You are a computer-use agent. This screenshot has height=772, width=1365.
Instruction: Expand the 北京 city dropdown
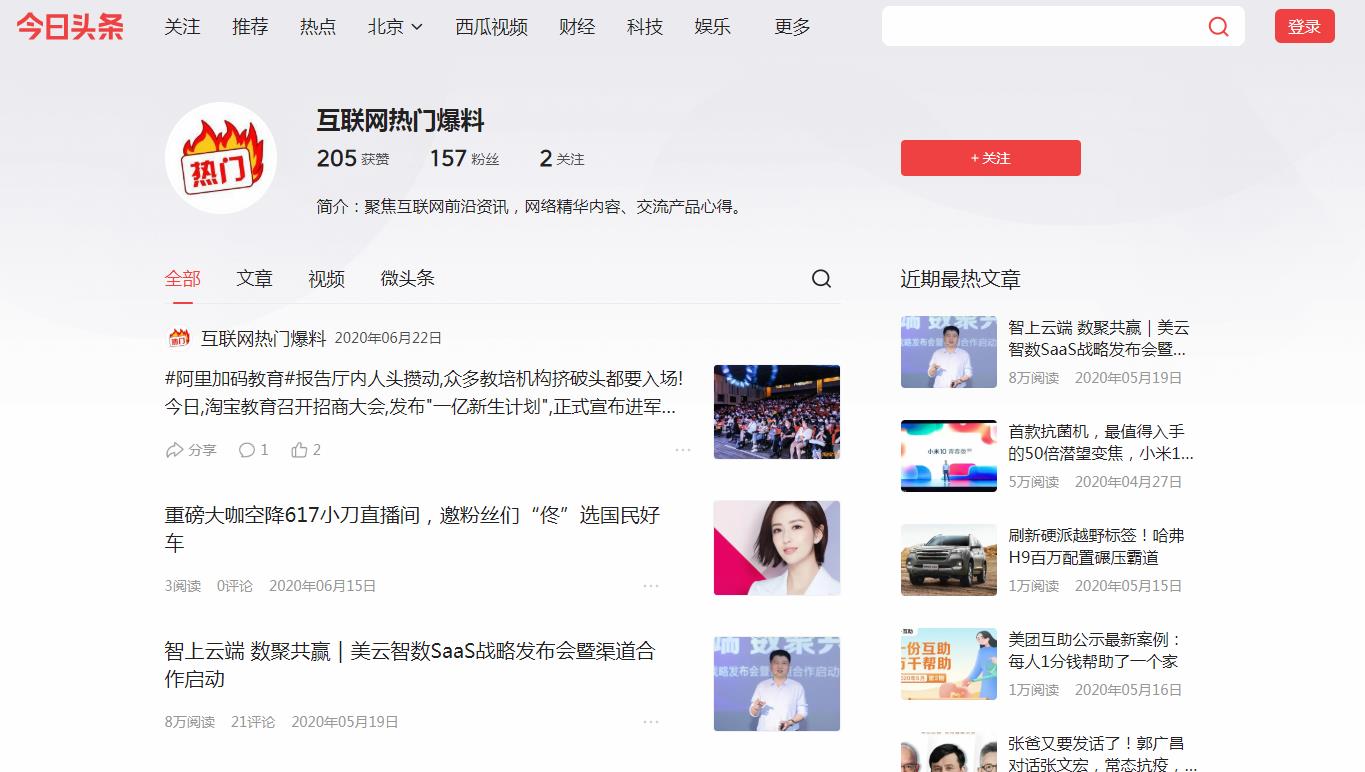(x=395, y=27)
